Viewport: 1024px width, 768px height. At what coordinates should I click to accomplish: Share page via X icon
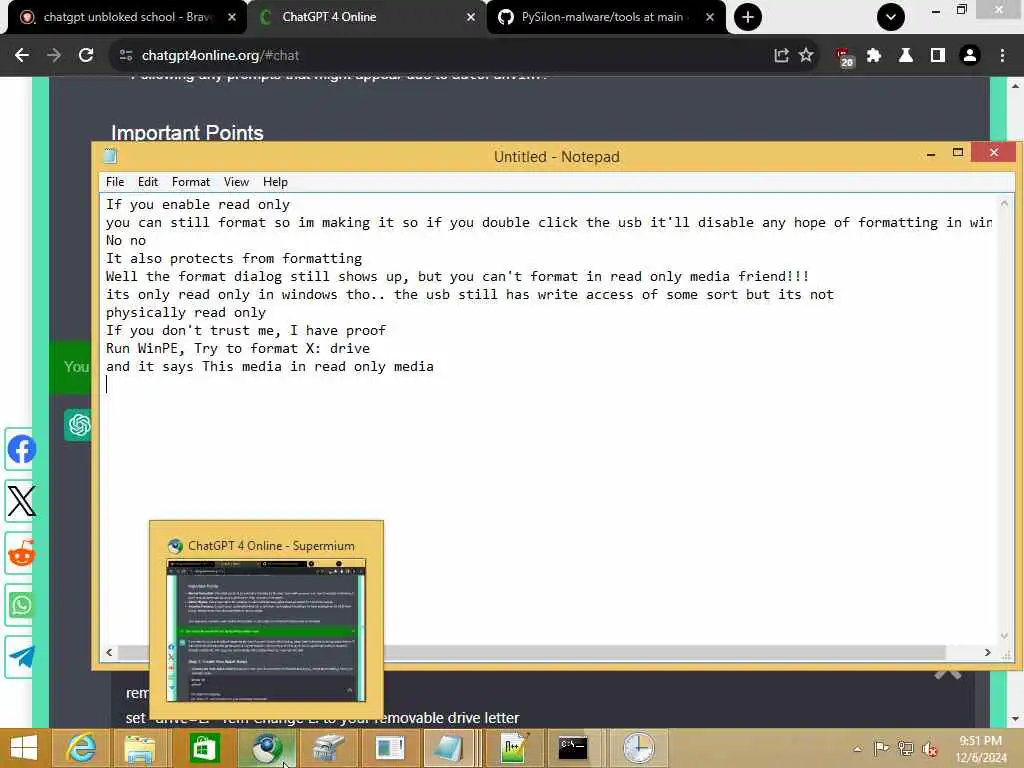[21, 502]
